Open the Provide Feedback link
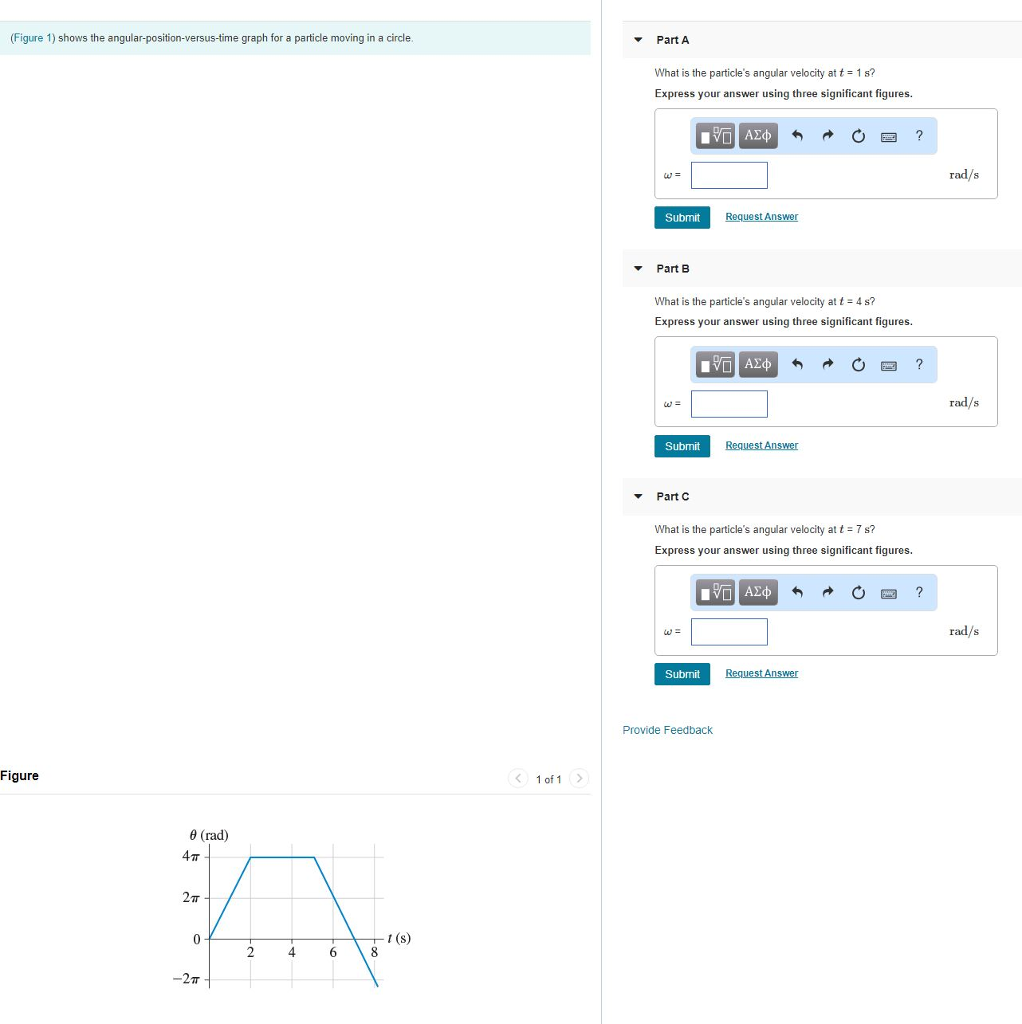 click(667, 730)
